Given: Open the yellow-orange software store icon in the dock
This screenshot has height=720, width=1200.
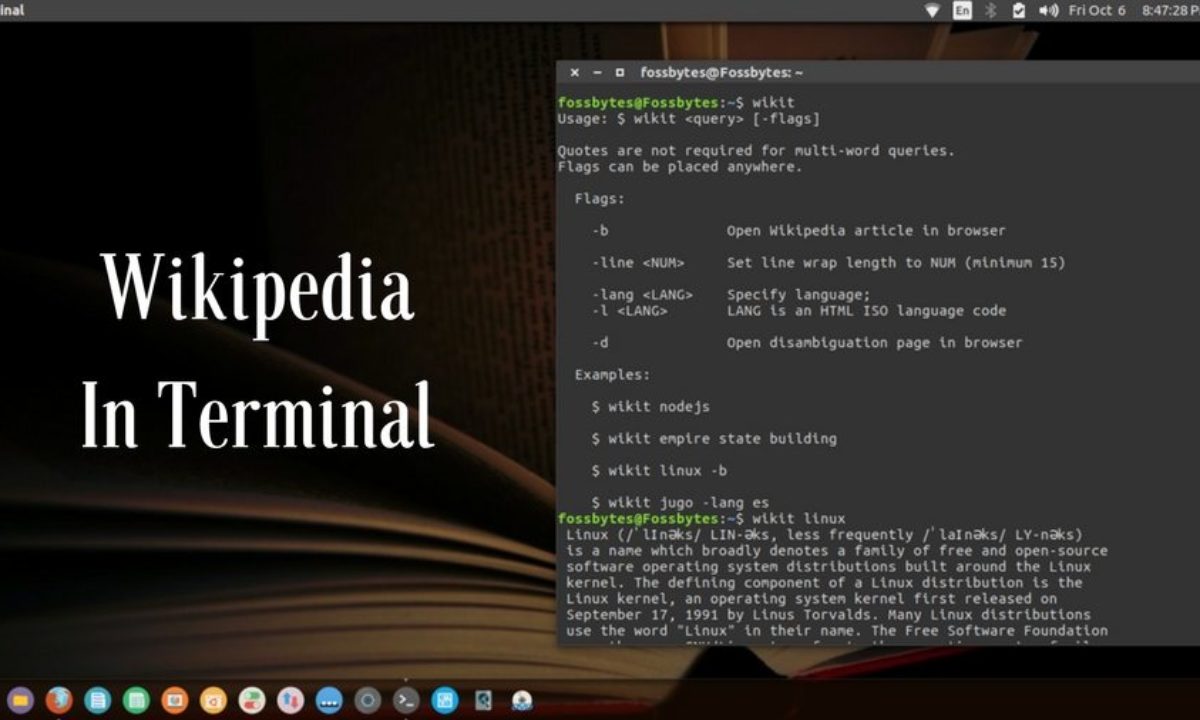Looking at the screenshot, I should (x=213, y=700).
